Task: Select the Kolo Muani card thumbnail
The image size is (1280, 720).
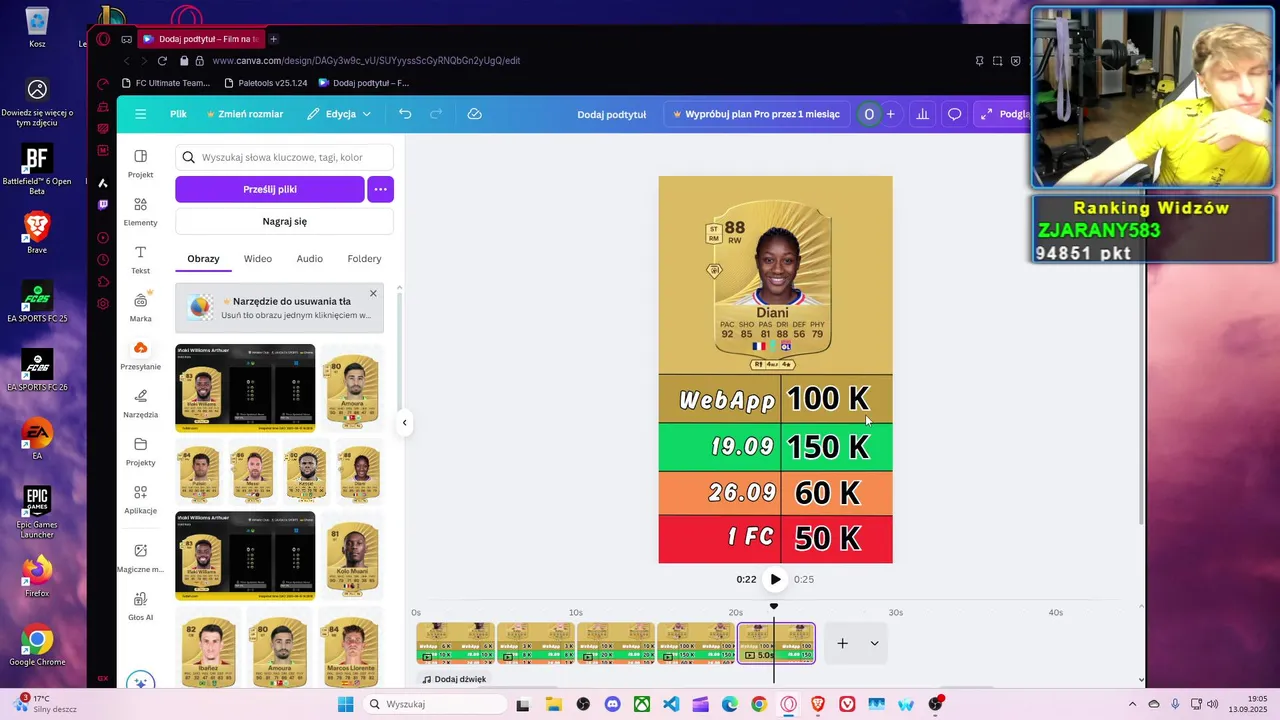Action: point(351,556)
